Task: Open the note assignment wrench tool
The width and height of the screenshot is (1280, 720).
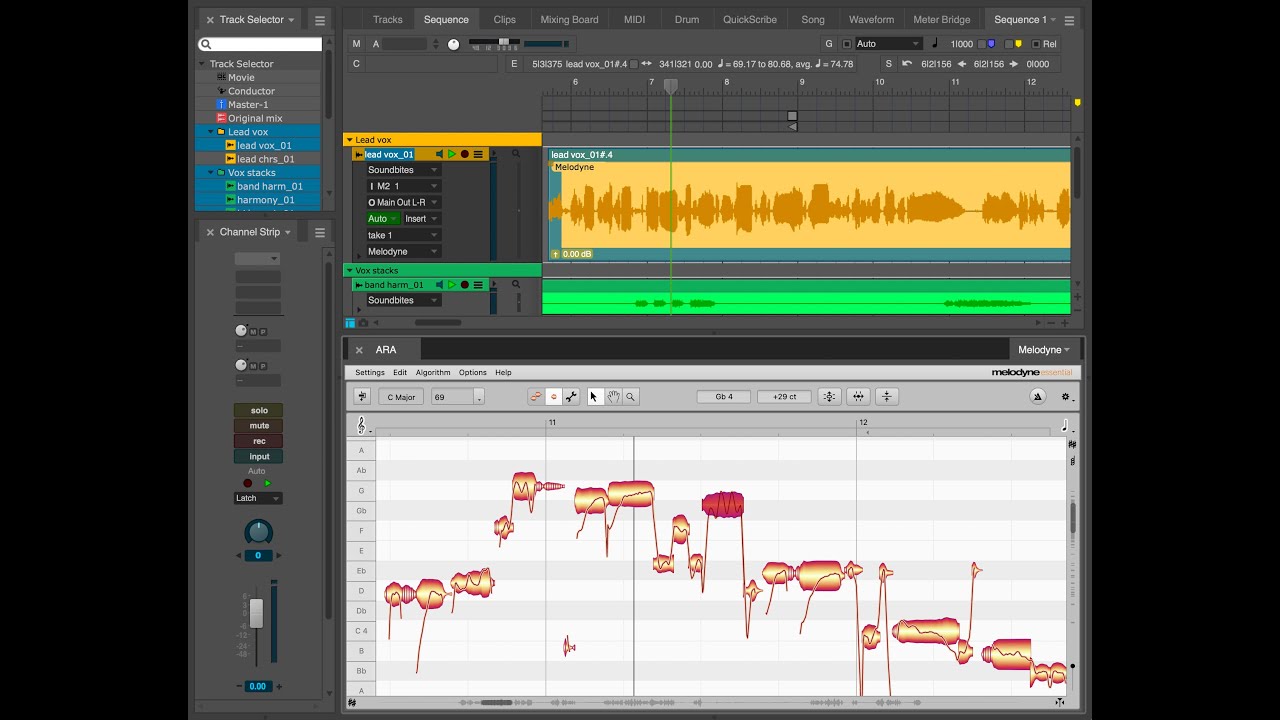Action: click(x=571, y=397)
